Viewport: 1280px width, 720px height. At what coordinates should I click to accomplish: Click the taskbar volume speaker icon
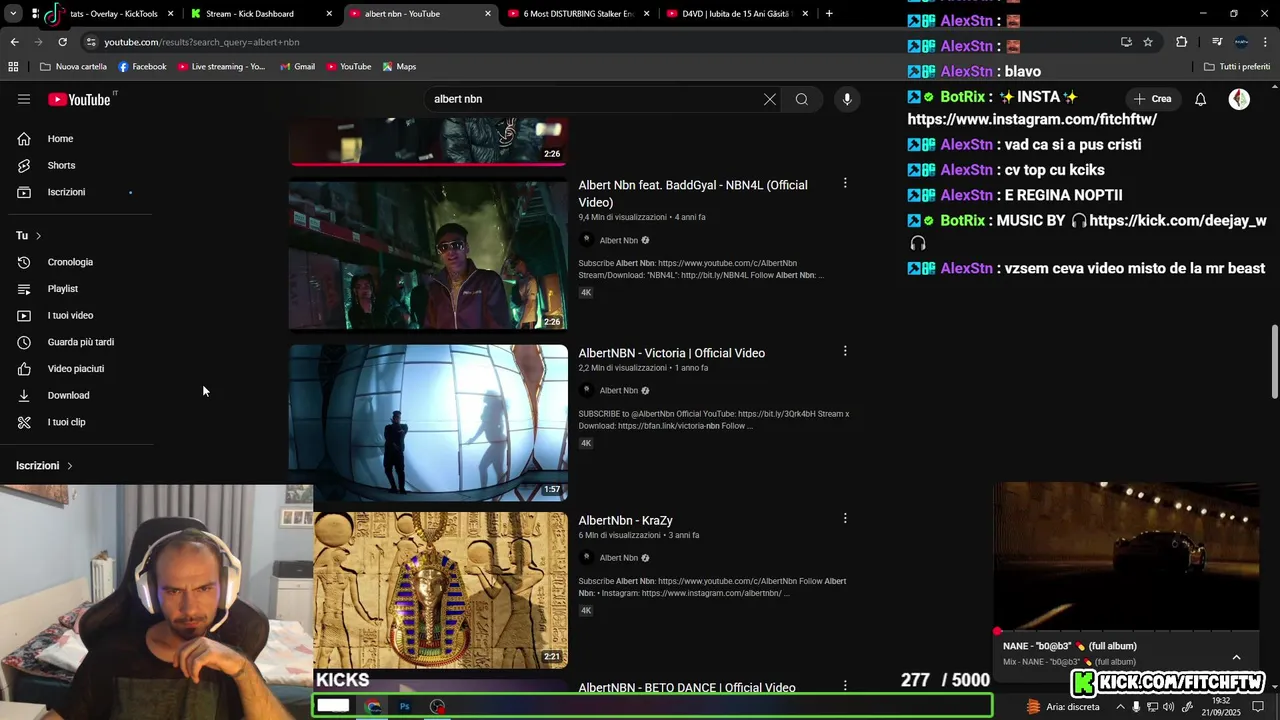(1169, 707)
